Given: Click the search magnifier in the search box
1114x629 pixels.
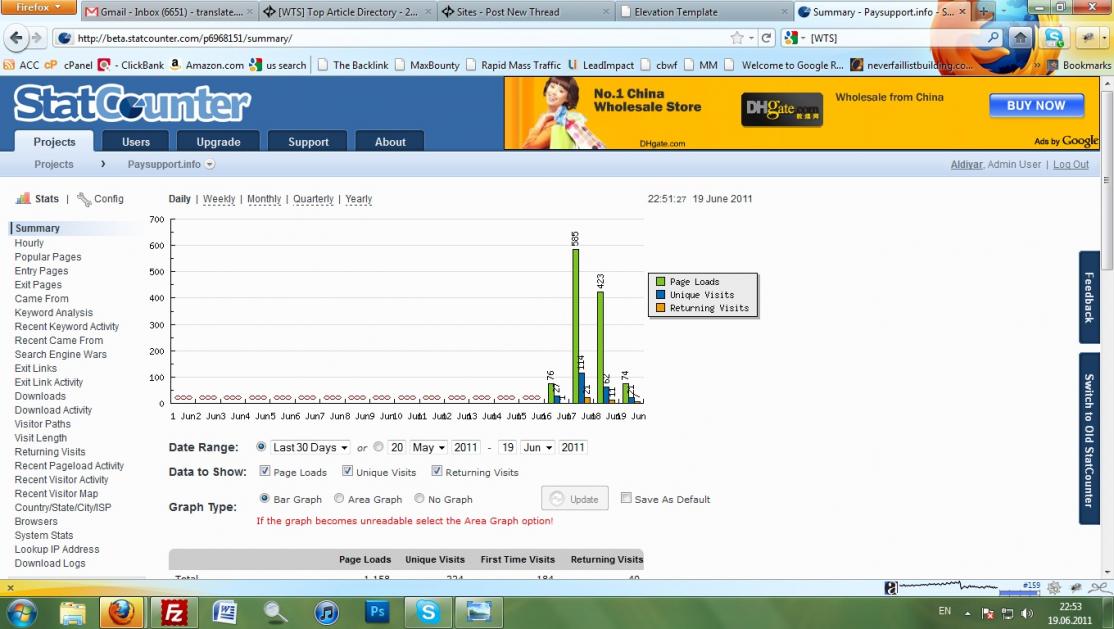Looking at the screenshot, I should [x=993, y=38].
